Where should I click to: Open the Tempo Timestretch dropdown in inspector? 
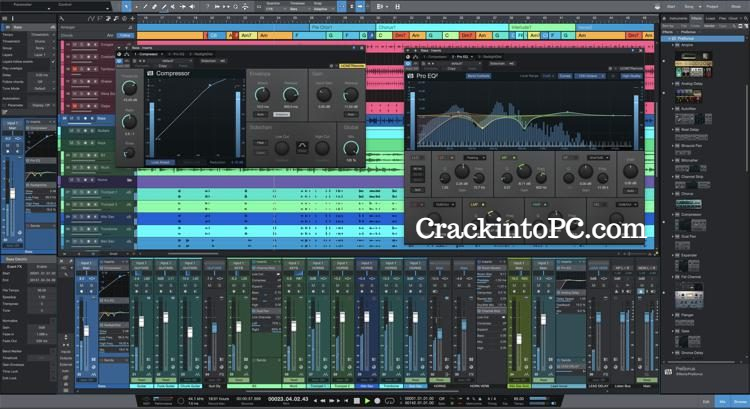(42, 35)
